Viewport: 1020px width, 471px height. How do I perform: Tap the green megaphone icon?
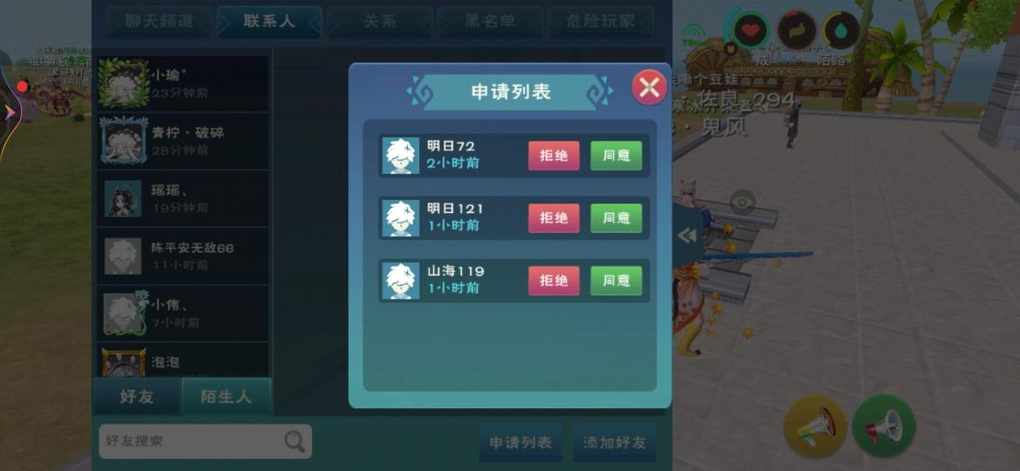883,426
